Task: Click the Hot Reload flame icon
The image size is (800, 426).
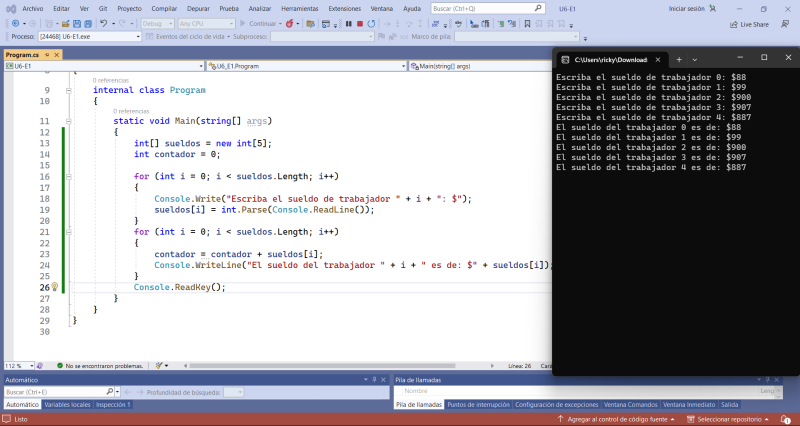Action: [x=289, y=23]
